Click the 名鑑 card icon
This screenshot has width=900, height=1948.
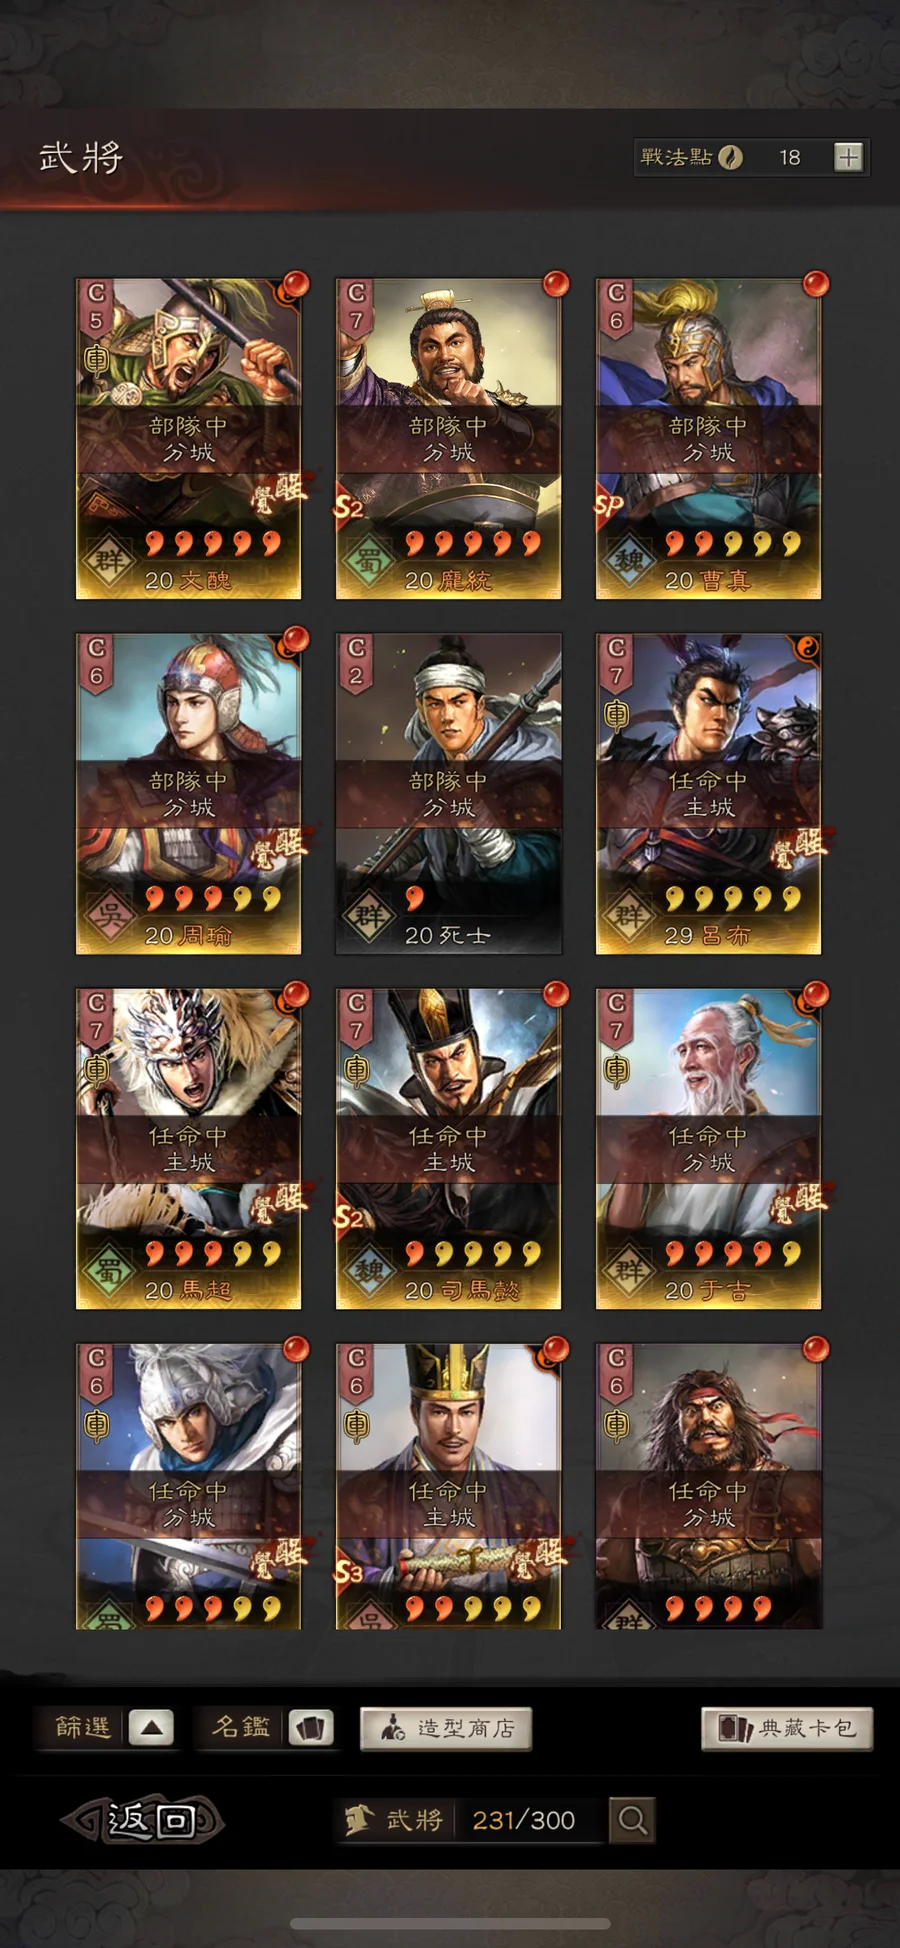[x=311, y=1728]
